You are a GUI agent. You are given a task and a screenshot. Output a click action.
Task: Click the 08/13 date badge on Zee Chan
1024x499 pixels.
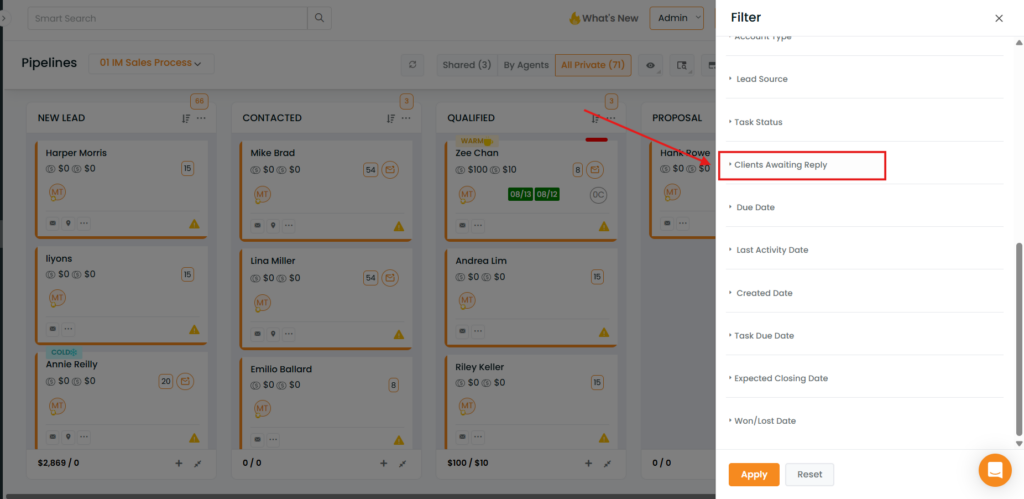point(520,194)
